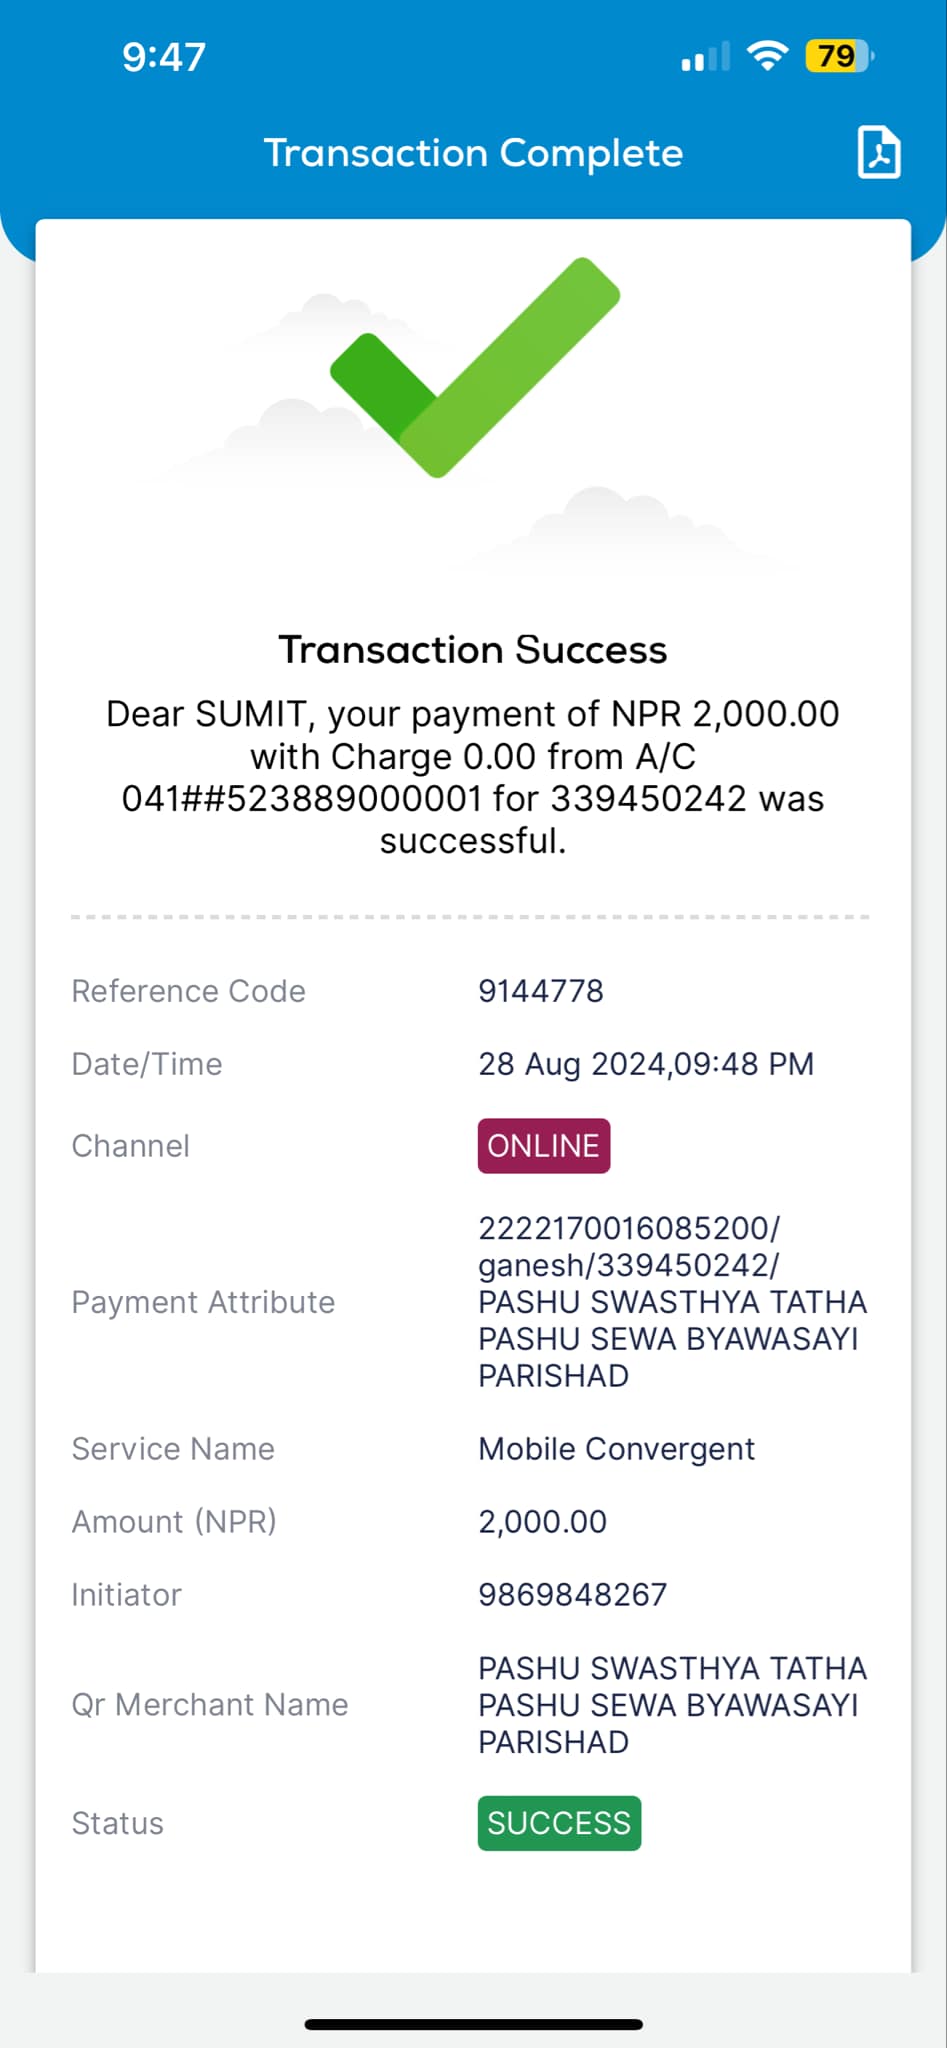Select the date 28 Aug 2024,09:48 PM

(646, 1064)
